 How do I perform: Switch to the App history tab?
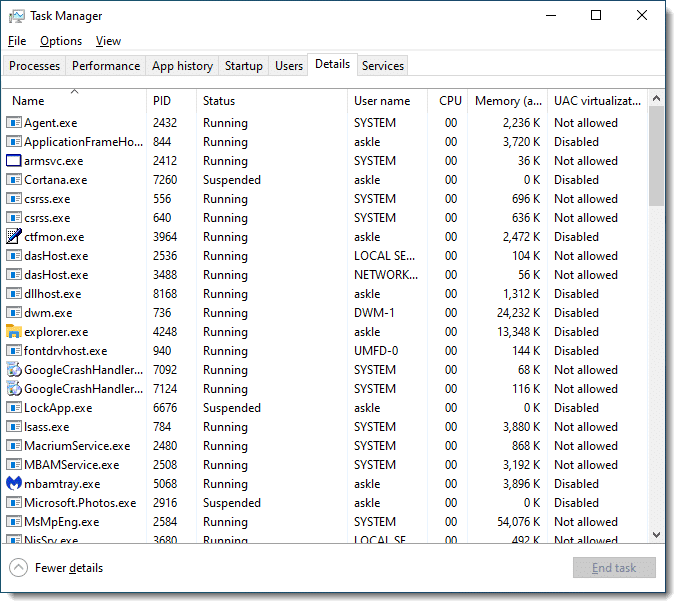point(182,66)
